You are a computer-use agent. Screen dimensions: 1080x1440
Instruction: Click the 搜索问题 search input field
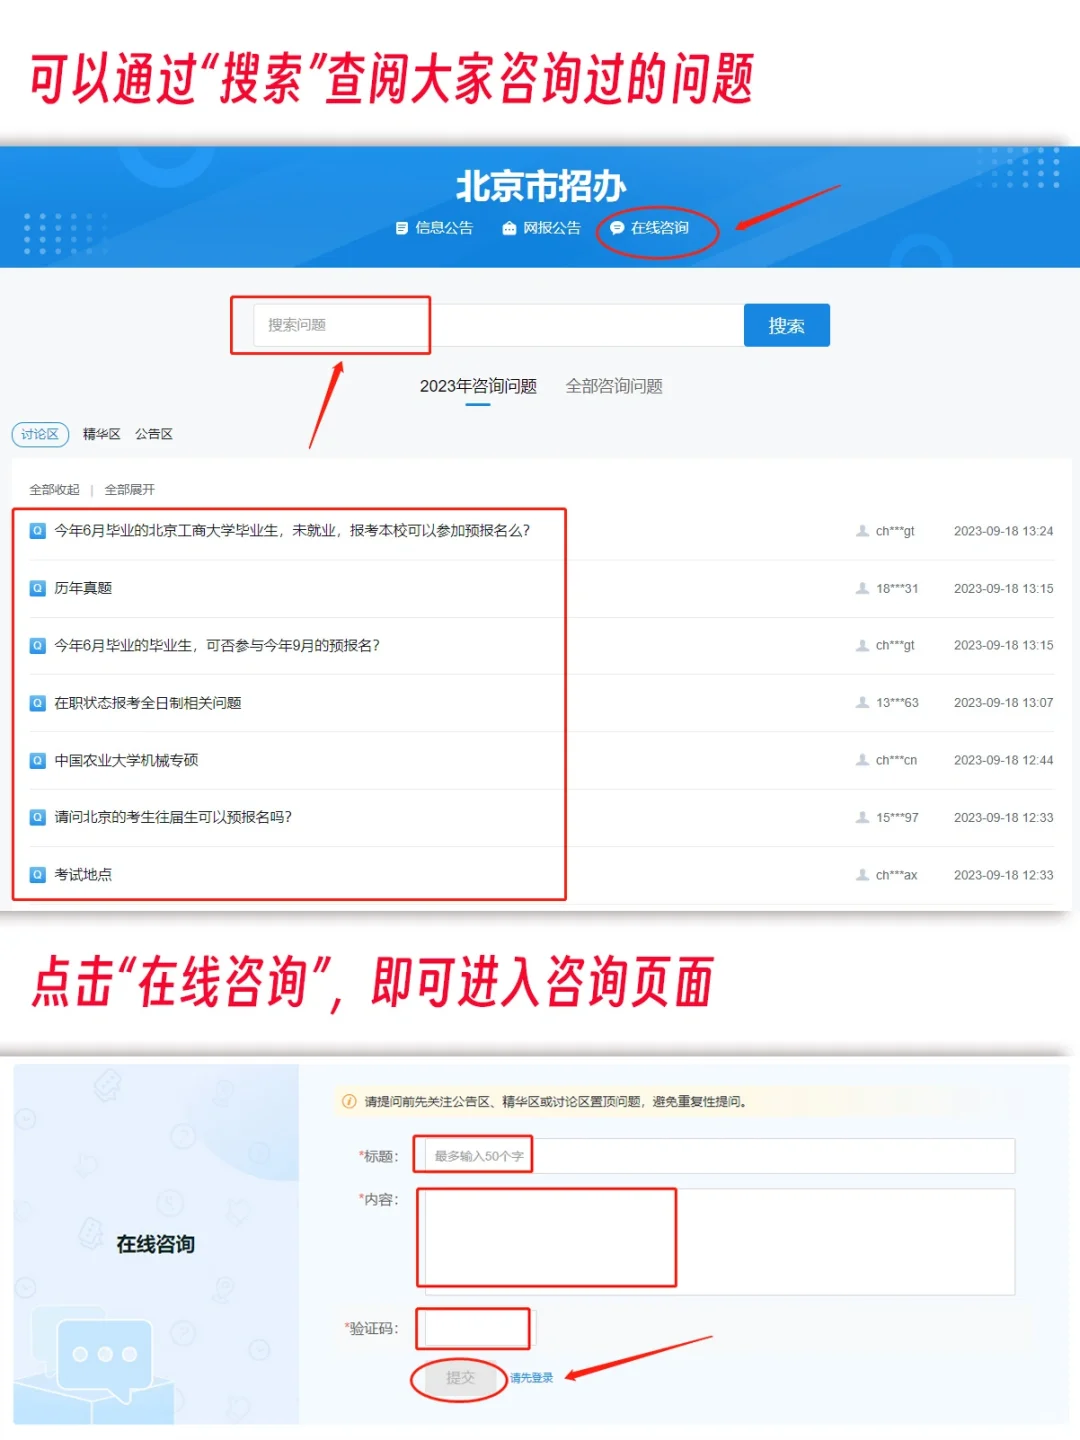point(340,324)
